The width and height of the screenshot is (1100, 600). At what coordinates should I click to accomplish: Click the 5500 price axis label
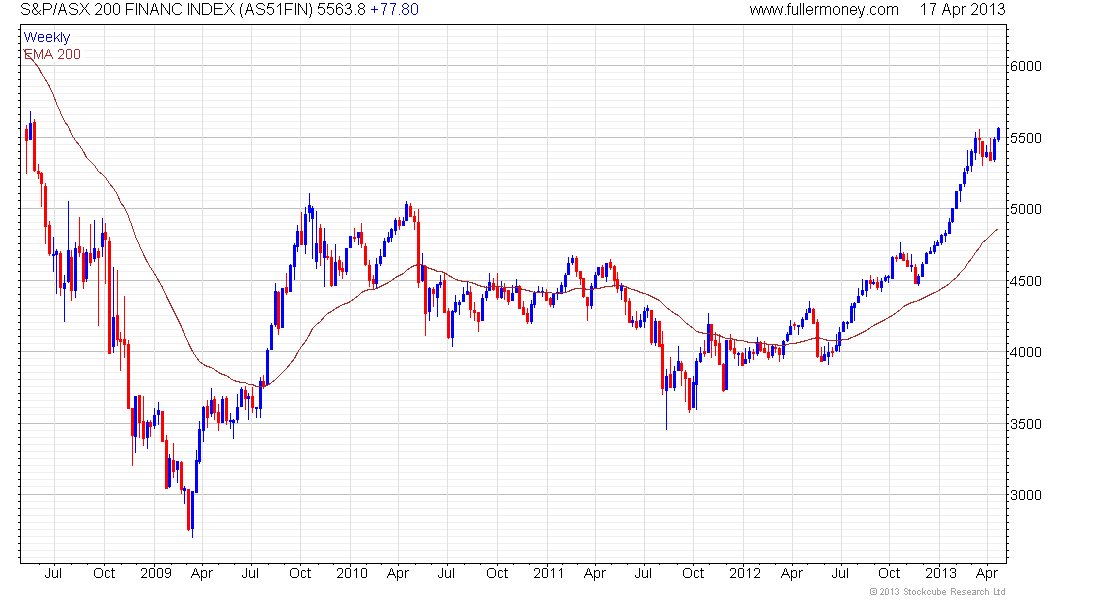[1026, 138]
